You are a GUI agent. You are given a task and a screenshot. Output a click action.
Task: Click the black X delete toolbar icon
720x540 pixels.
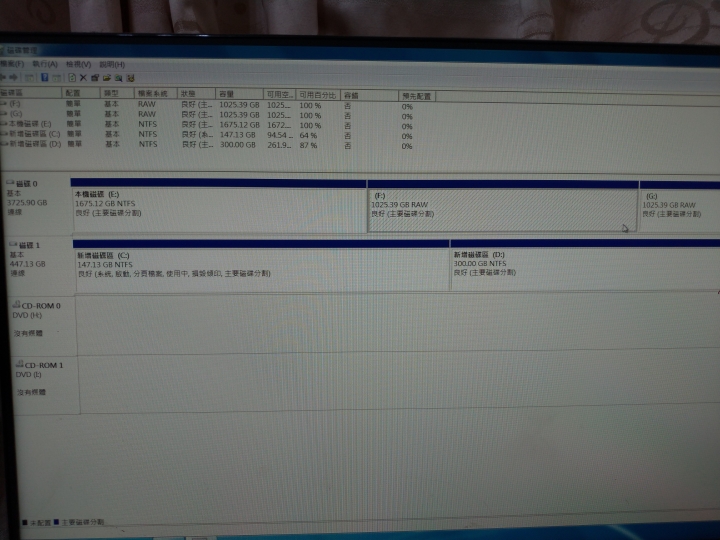pyautogui.click(x=83, y=78)
